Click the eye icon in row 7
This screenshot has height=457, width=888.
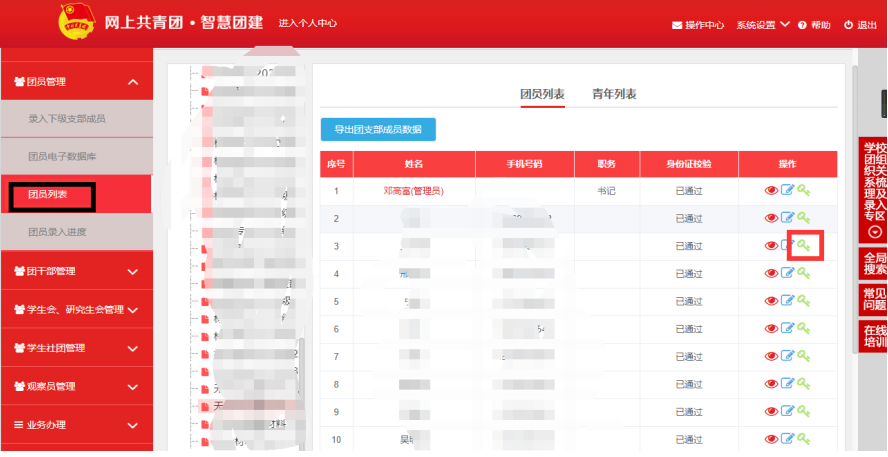point(771,356)
